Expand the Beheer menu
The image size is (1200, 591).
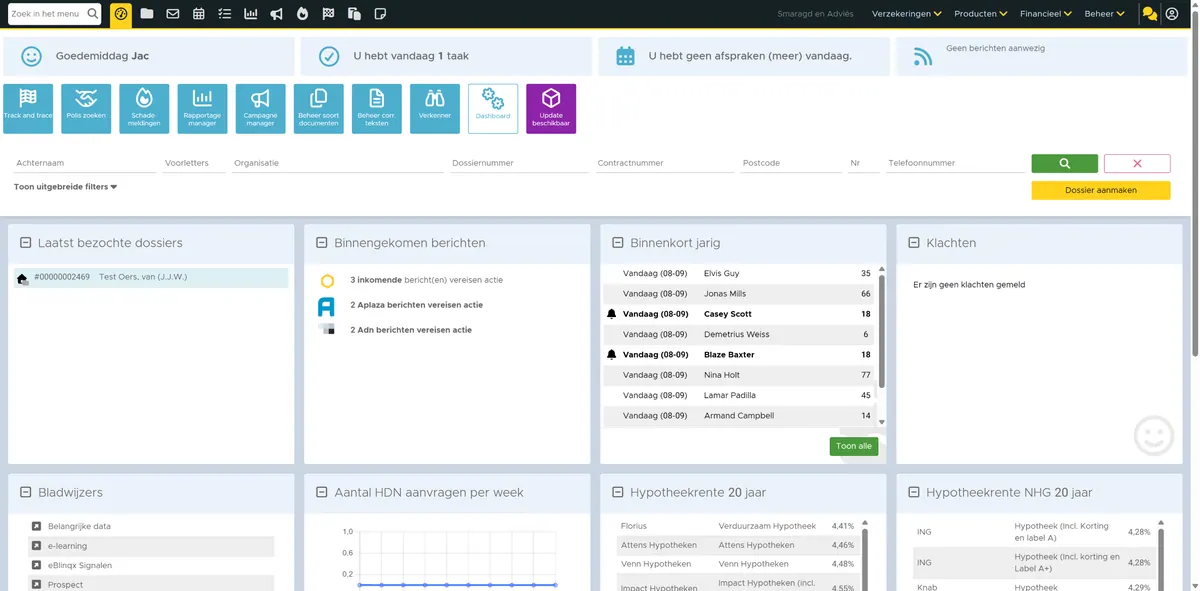[1104, 14]
